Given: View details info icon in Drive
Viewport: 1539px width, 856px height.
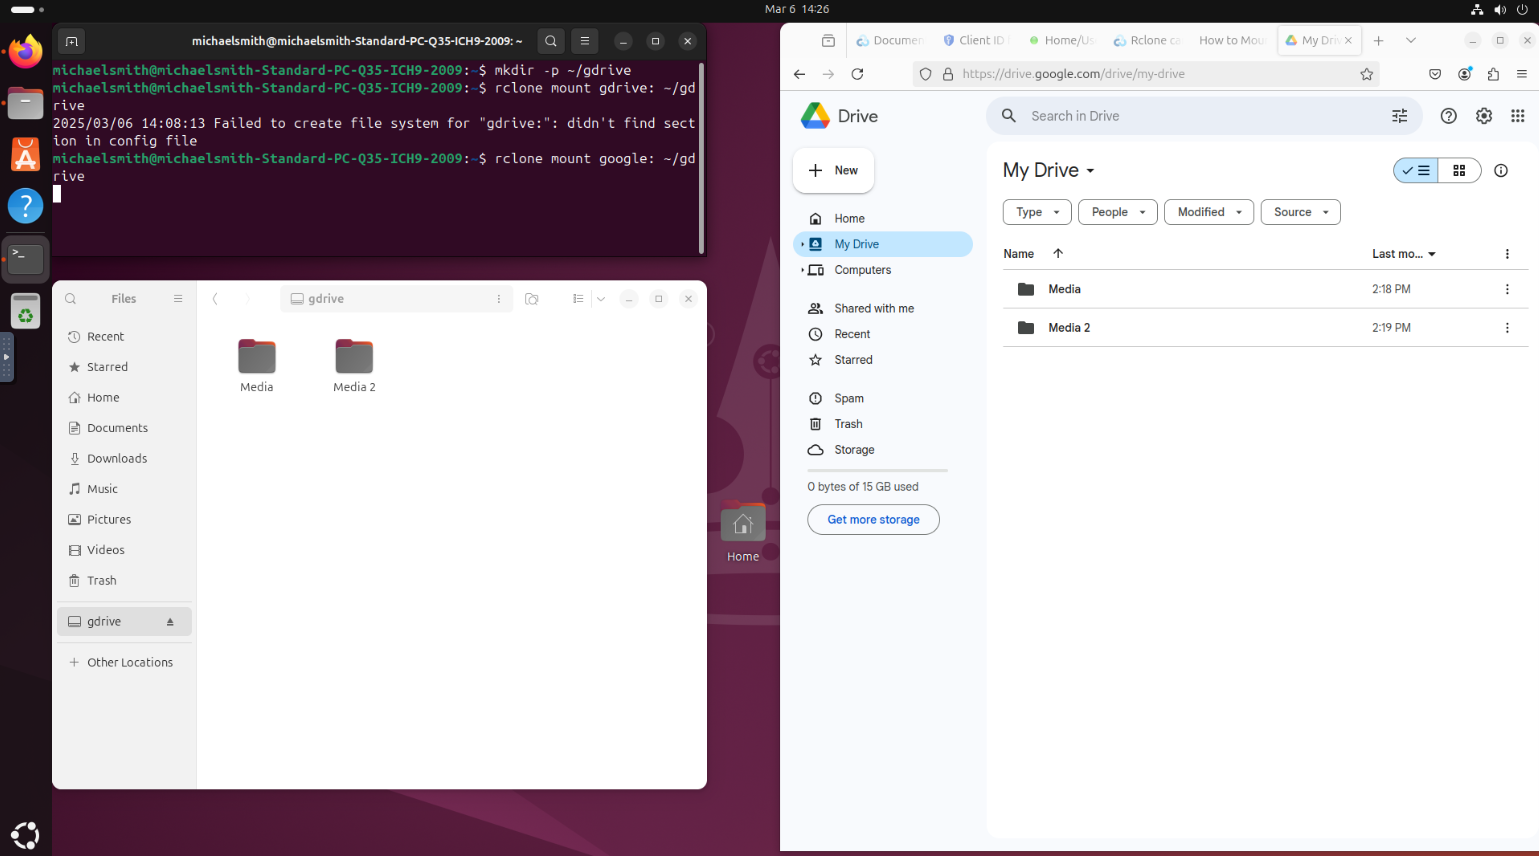Looking at the screenshot, I should point(1501,171).
